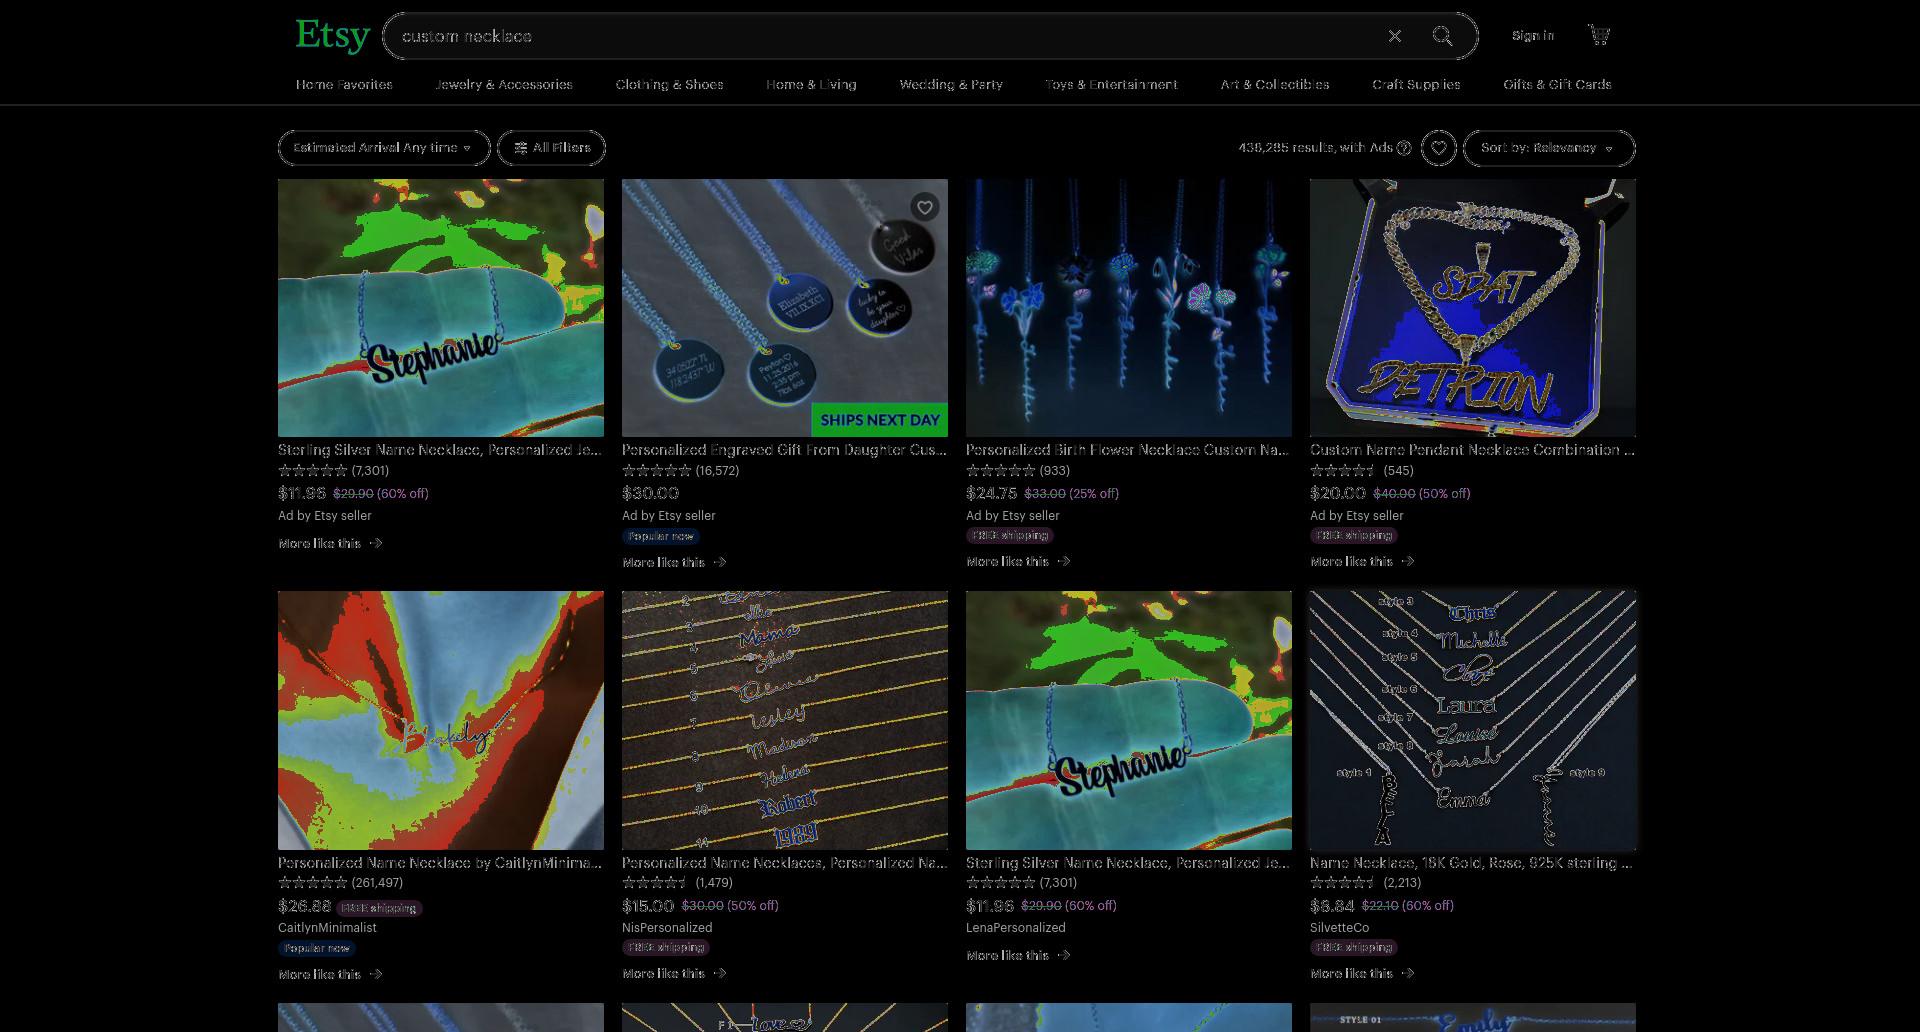
Task: Click the Etsy logo
Action: (x=332, y=36)
